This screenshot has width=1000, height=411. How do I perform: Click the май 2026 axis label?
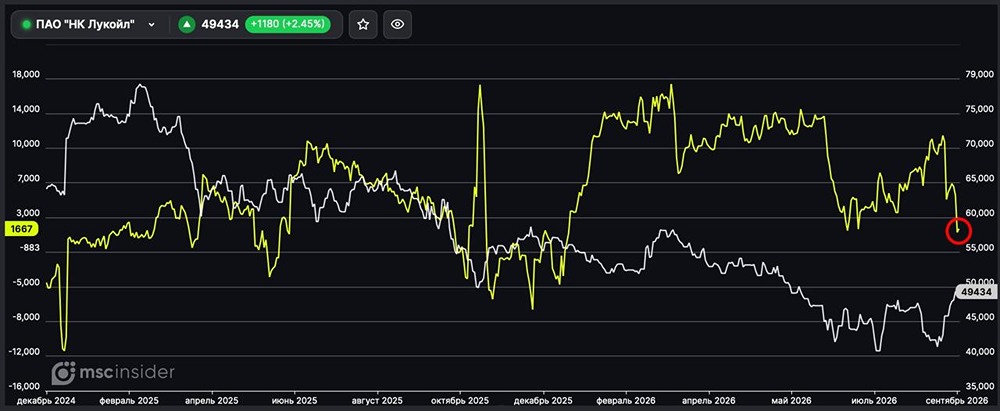(x=791, y=400)
